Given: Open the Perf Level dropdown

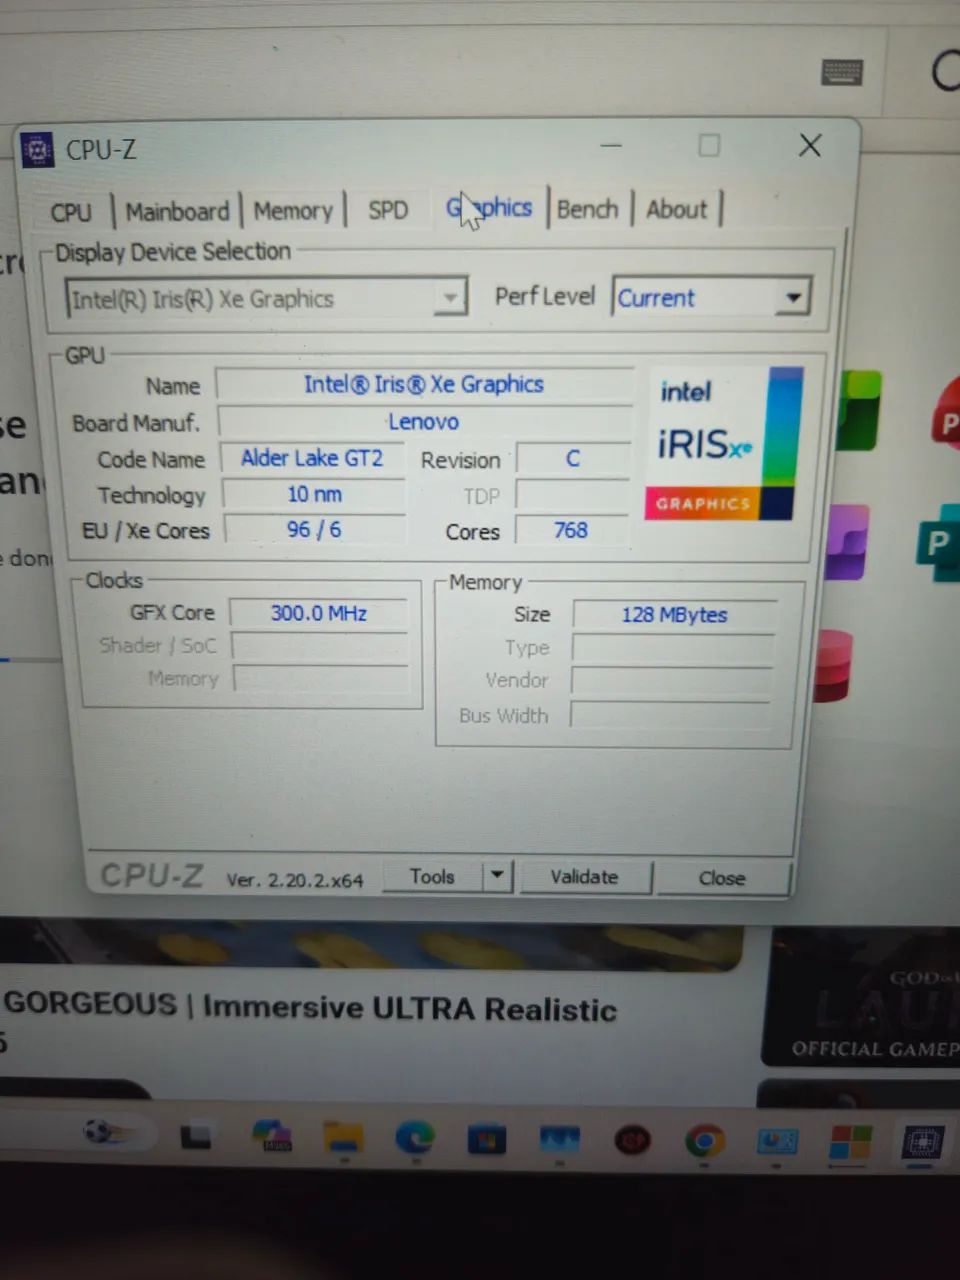Looking at the screenshot, I should click(710, 297).
